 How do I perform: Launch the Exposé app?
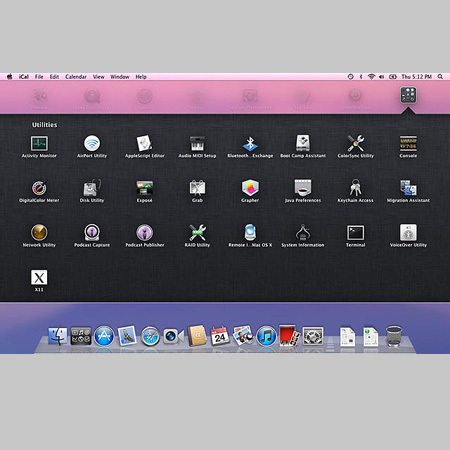(x=145, y=188)
